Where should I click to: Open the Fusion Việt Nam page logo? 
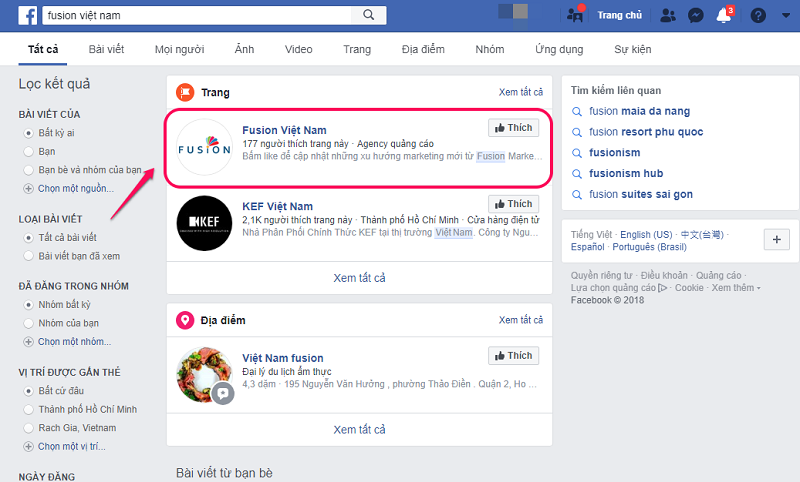pos(204,147)
